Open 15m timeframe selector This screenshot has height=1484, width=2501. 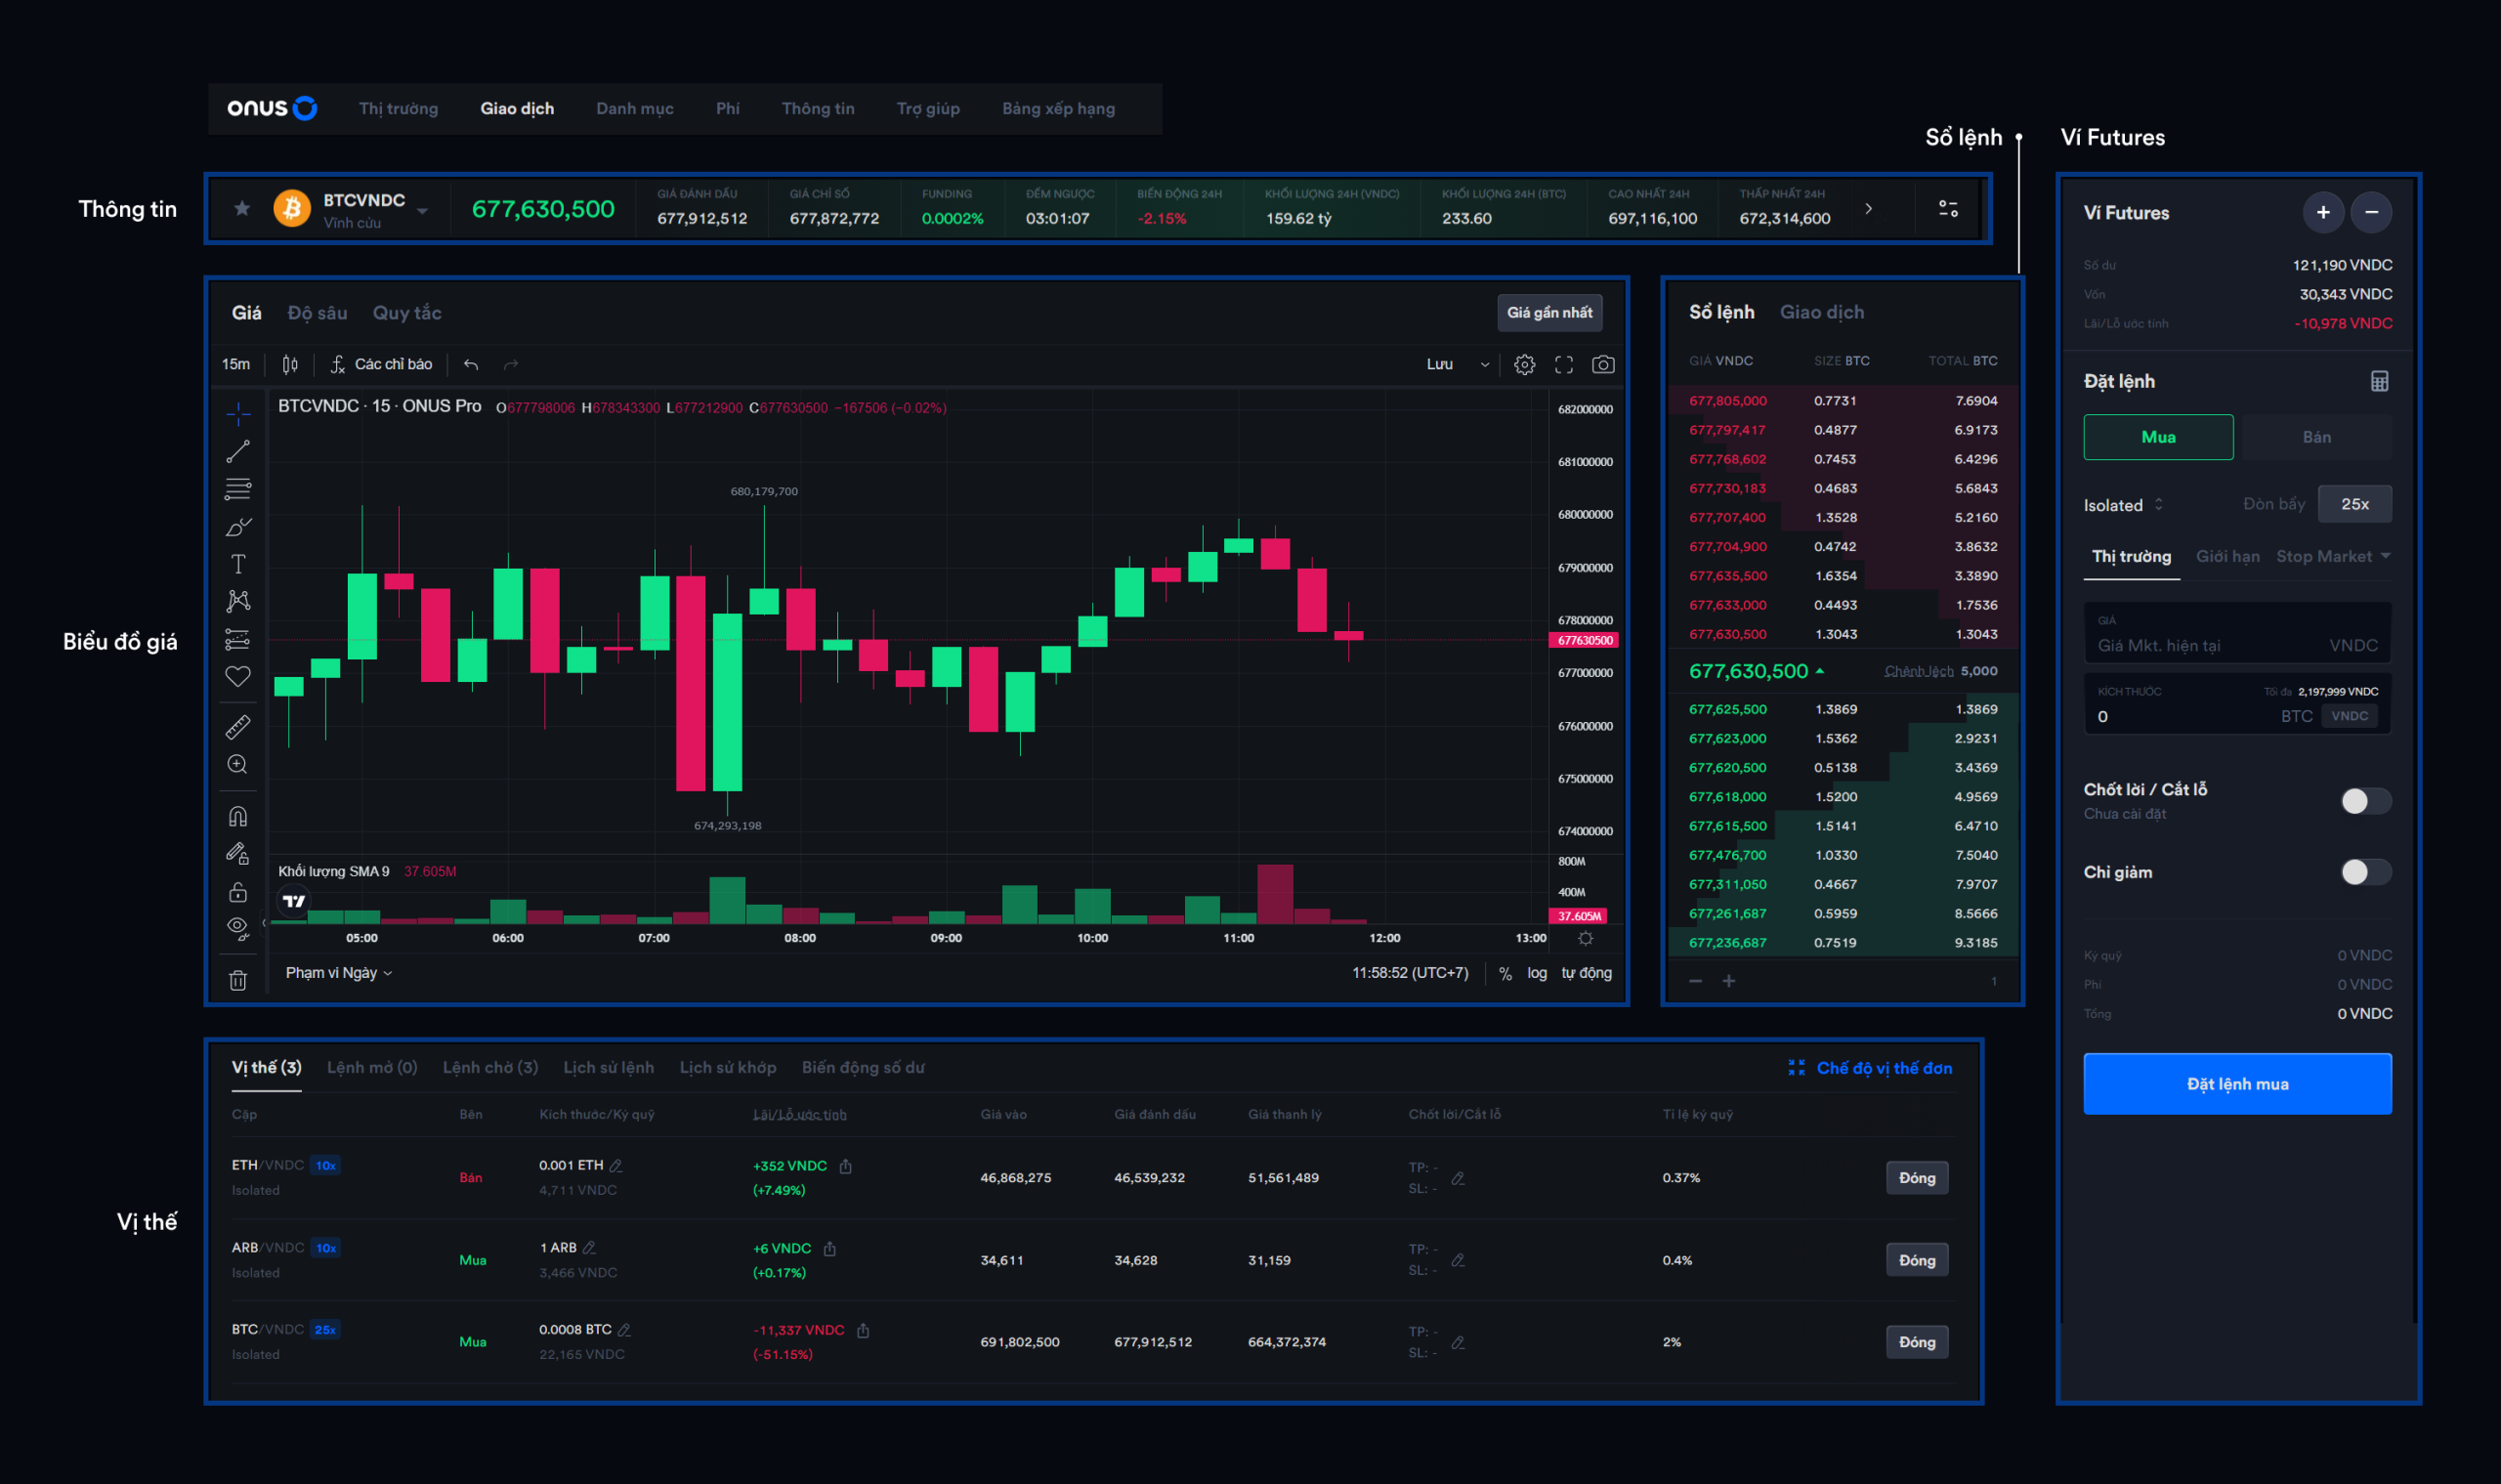236,364
